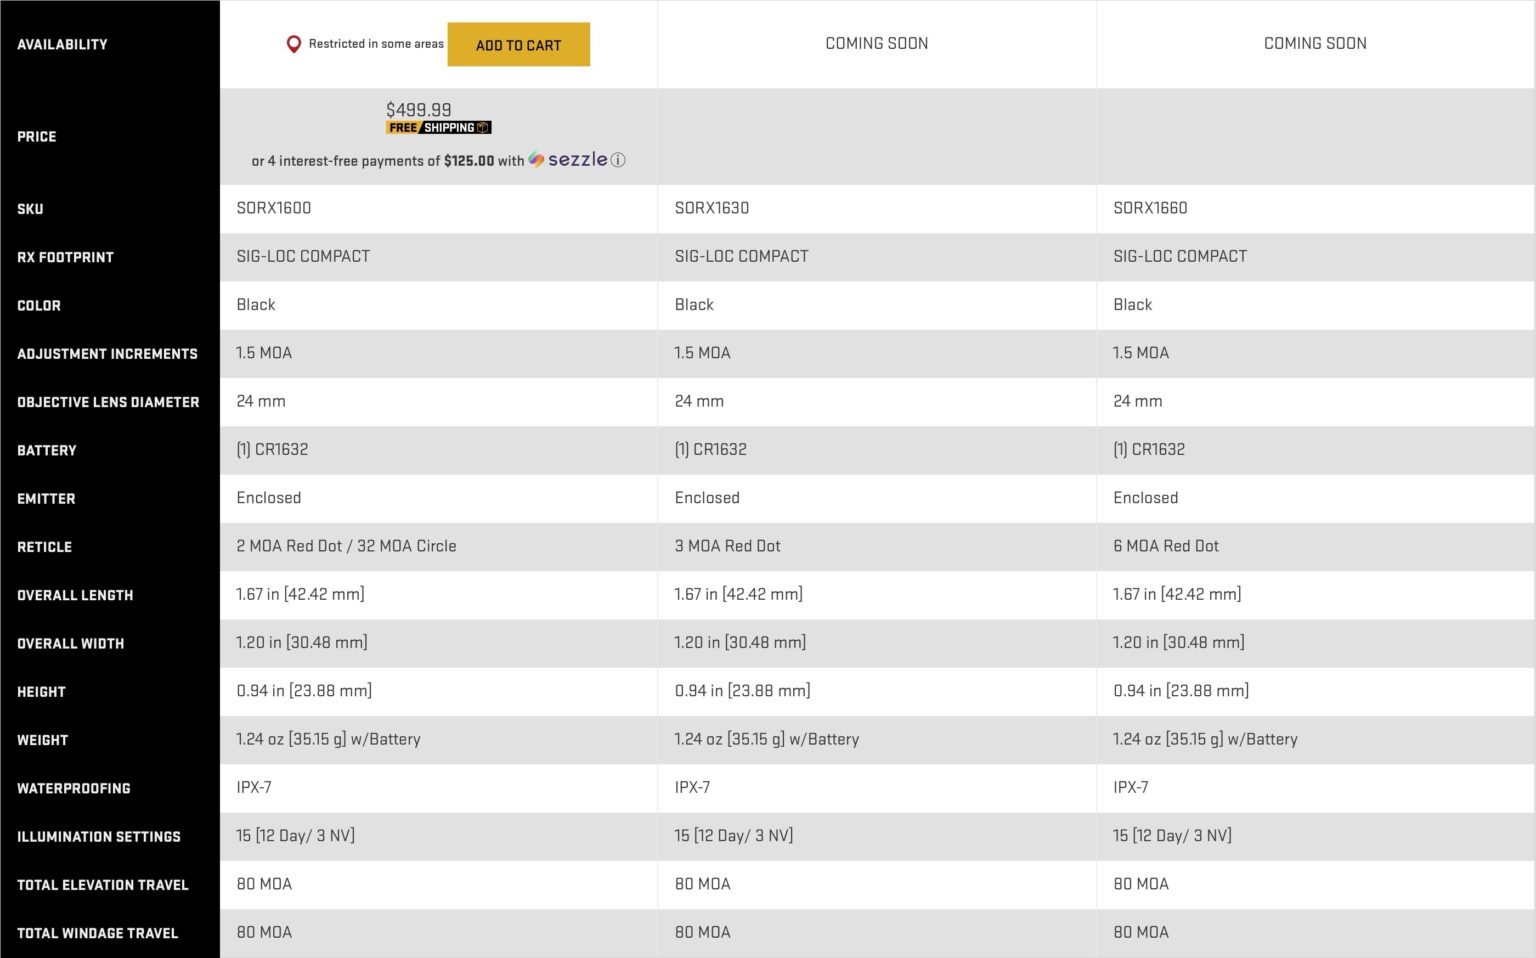
Task: Select the '3 MOA Red Dot' reticle cell
Action: [727, 546]
